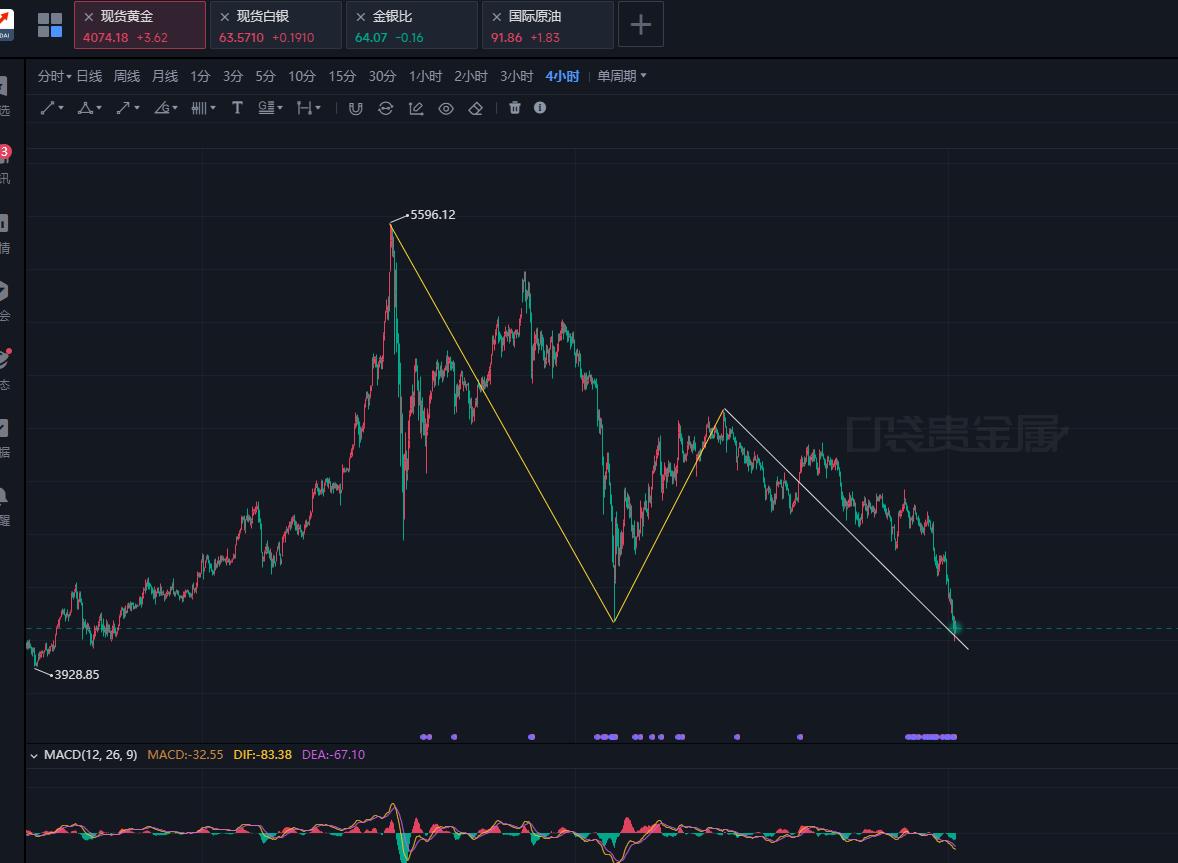Switch chart to 1分 period
The height and width of the screenshot is (863, 1178).
click(x=200, y=76)
